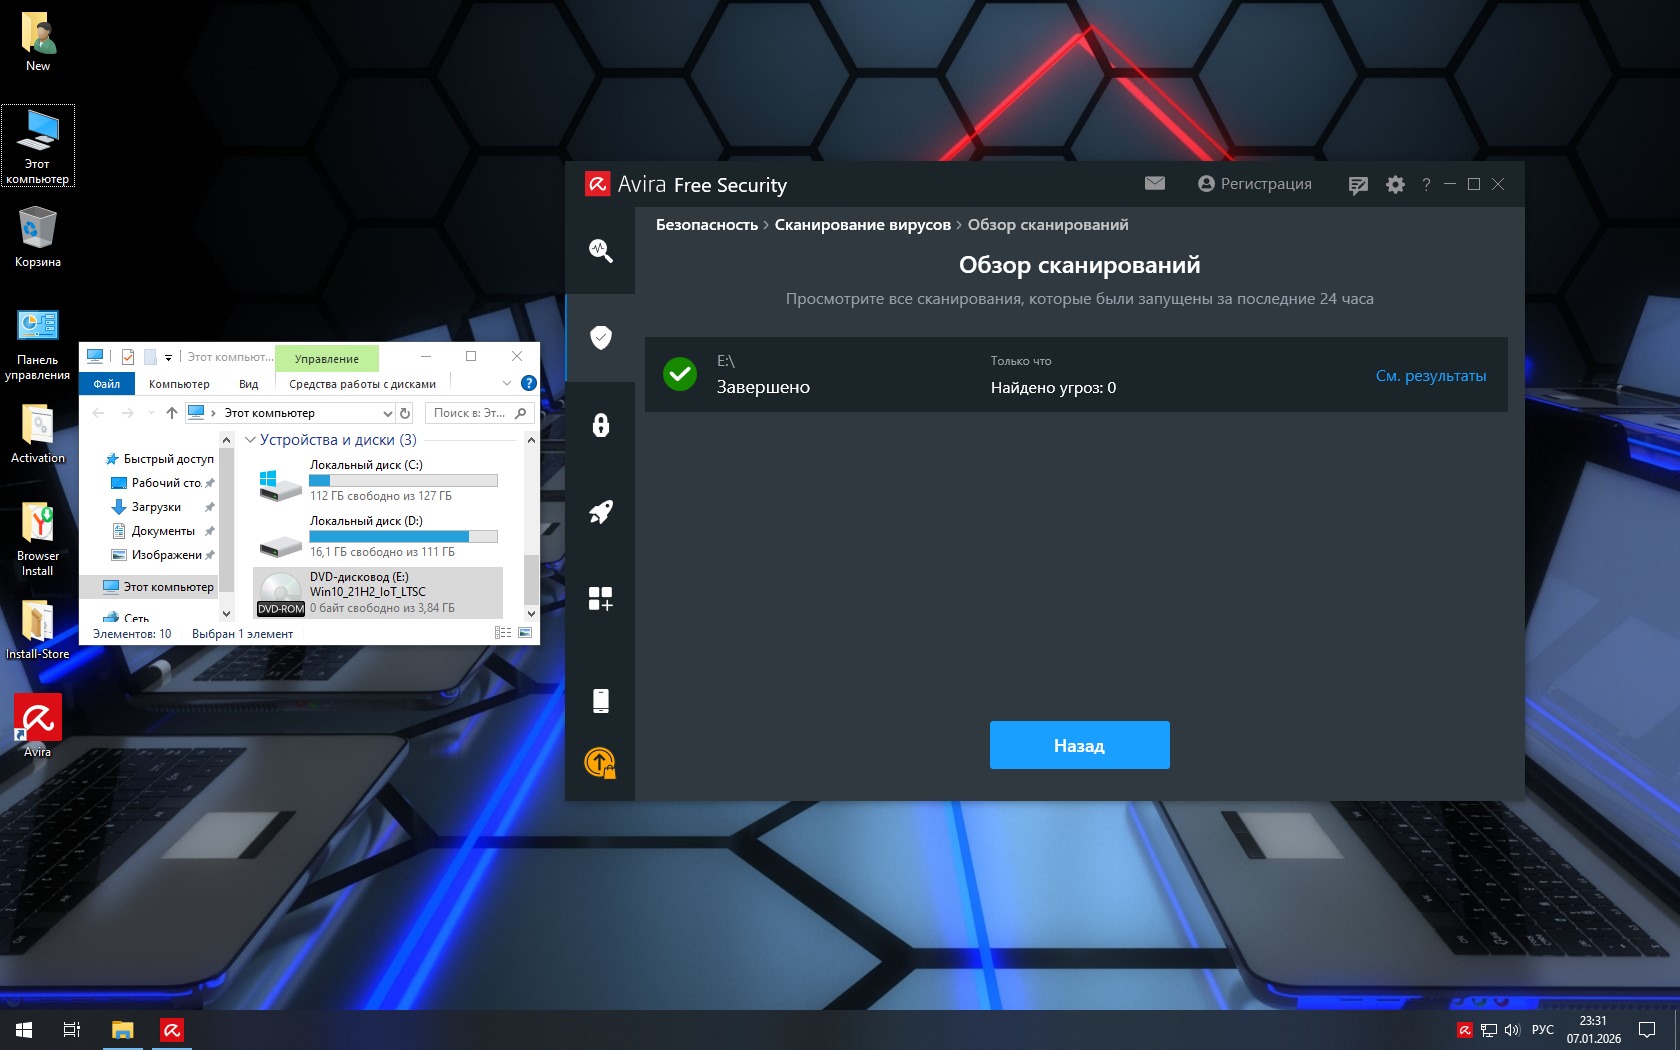
Task: Click the orange upgrade icon in sidebar
Action: pyautogui.click(x=600, y=763)
